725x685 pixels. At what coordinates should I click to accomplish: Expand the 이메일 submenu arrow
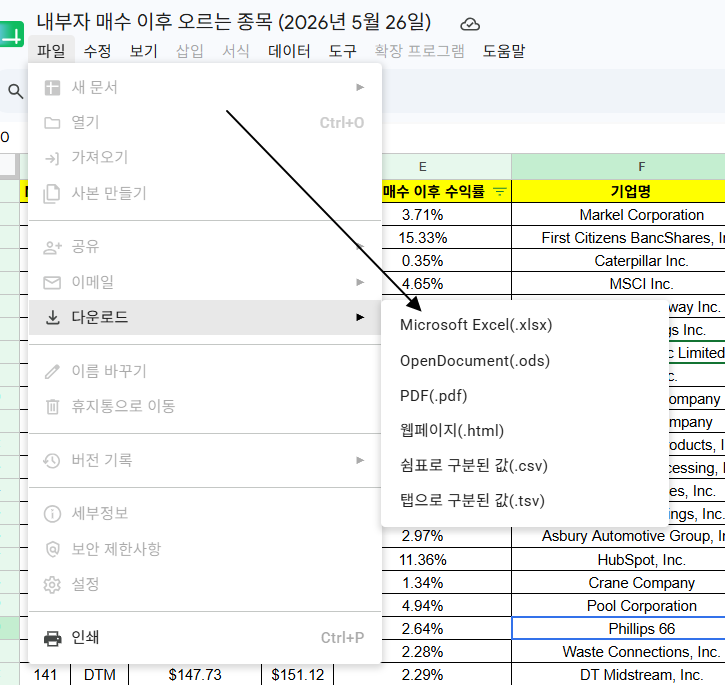coord(360,282)
